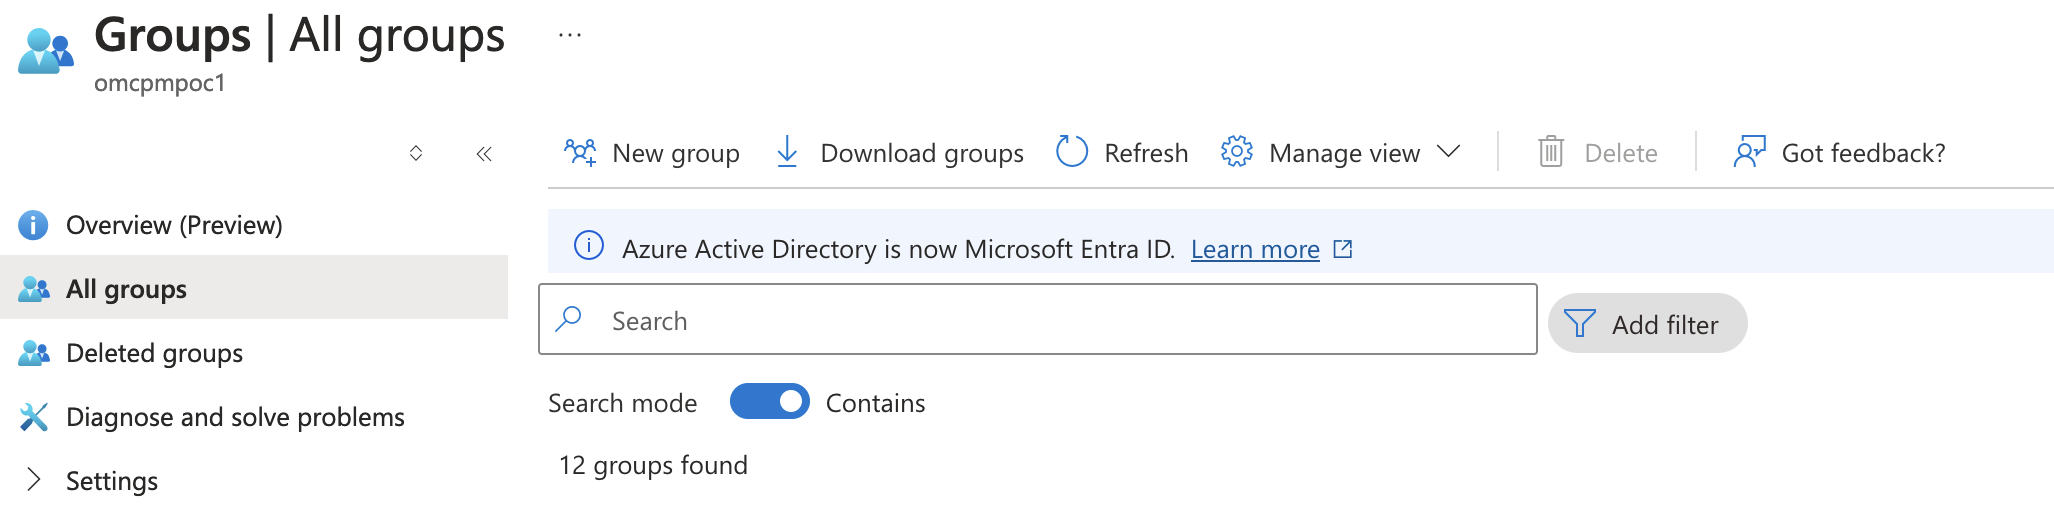Click the Got feedback person icon
The image size is (2054, 510).
pyautogui.click(x=1749, y=152)
